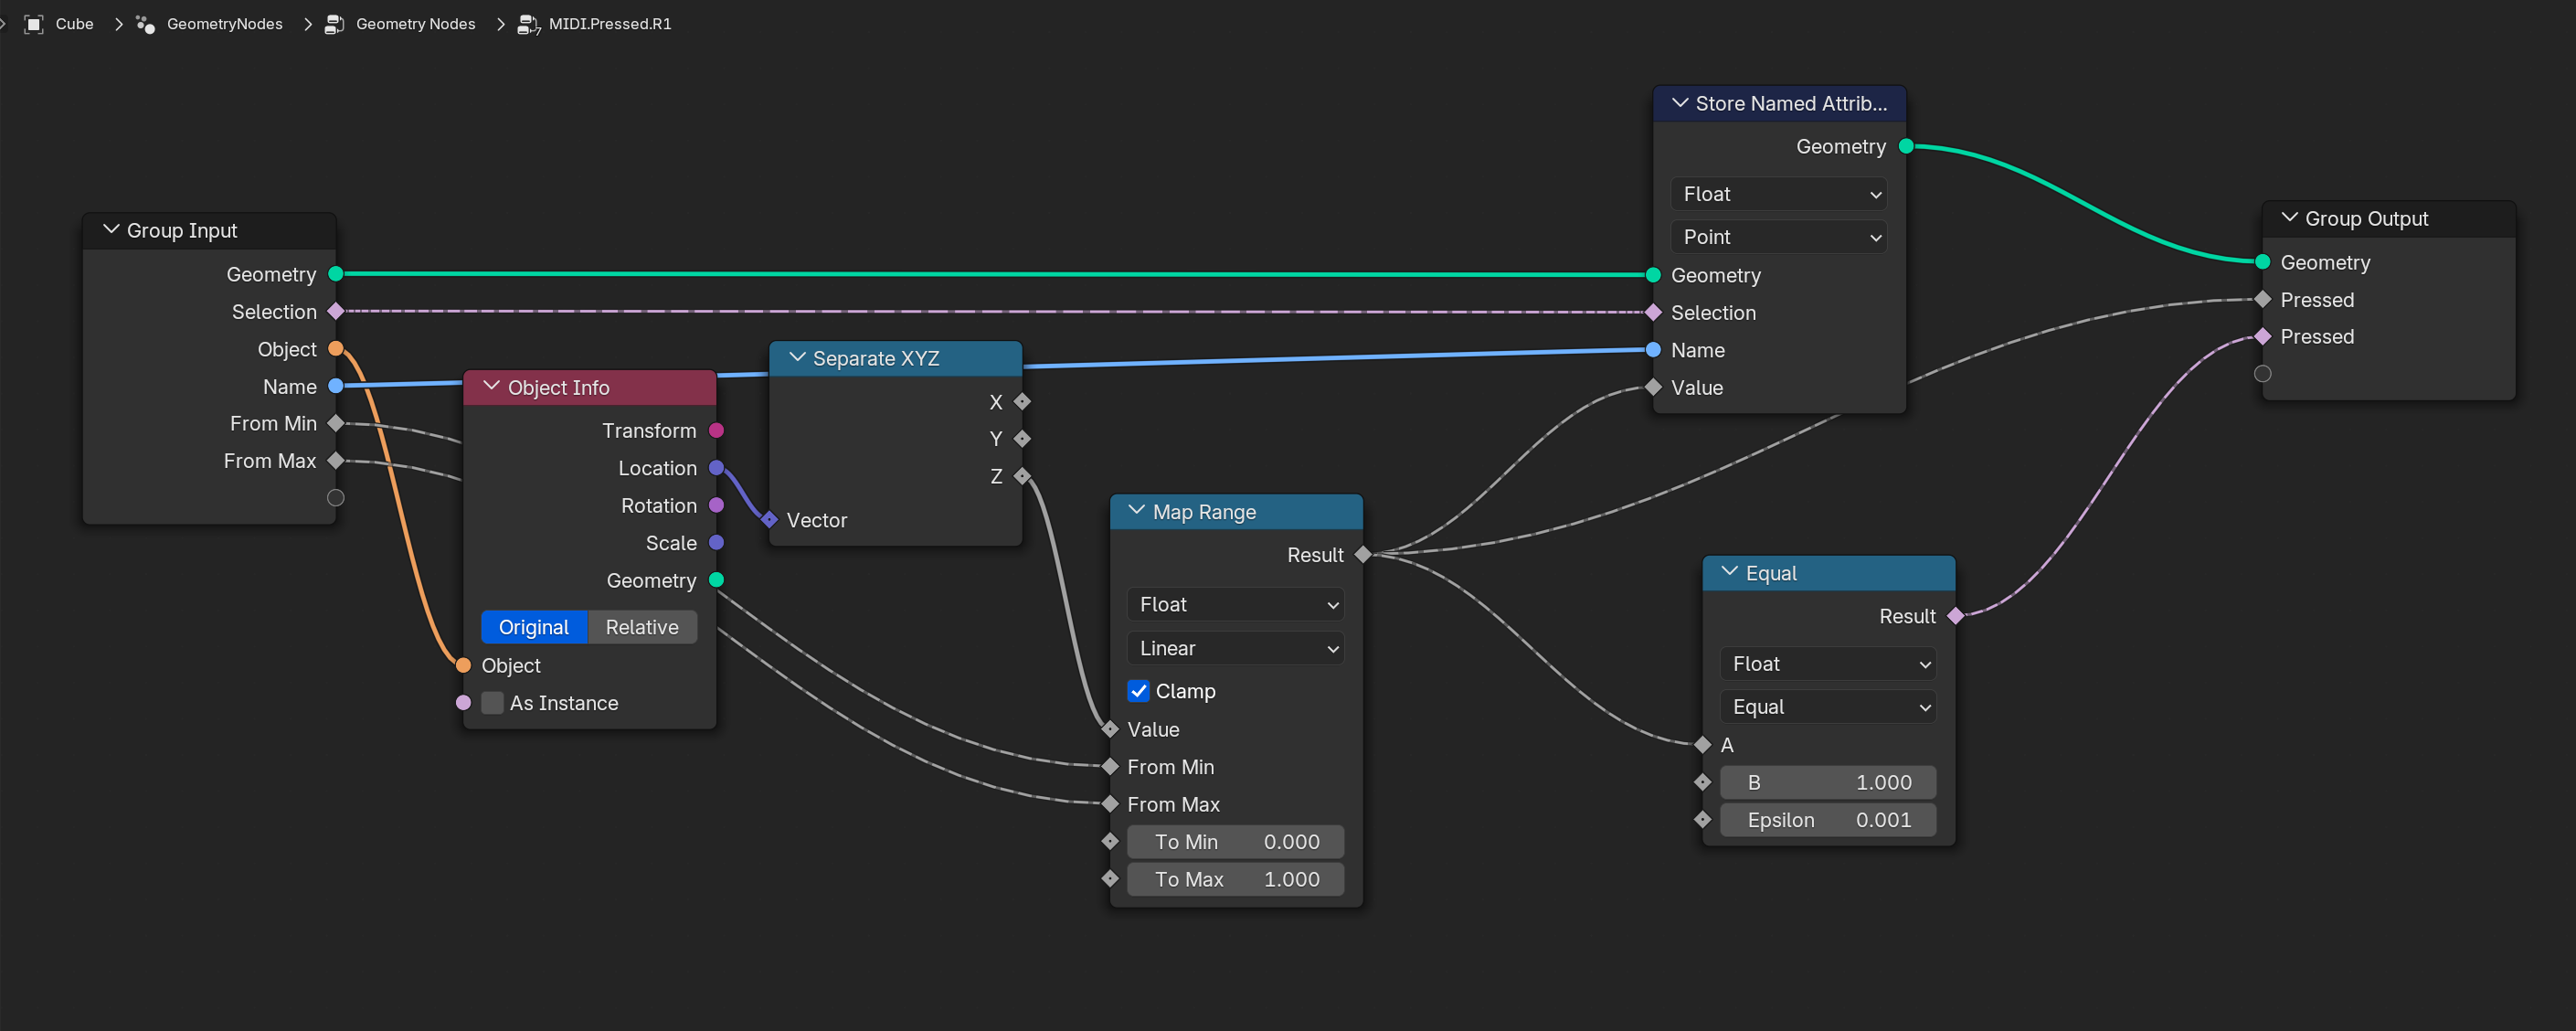Click the Object output socket on Group Input
Viewport: 2576px width, 1031px height.
[336, 349]
